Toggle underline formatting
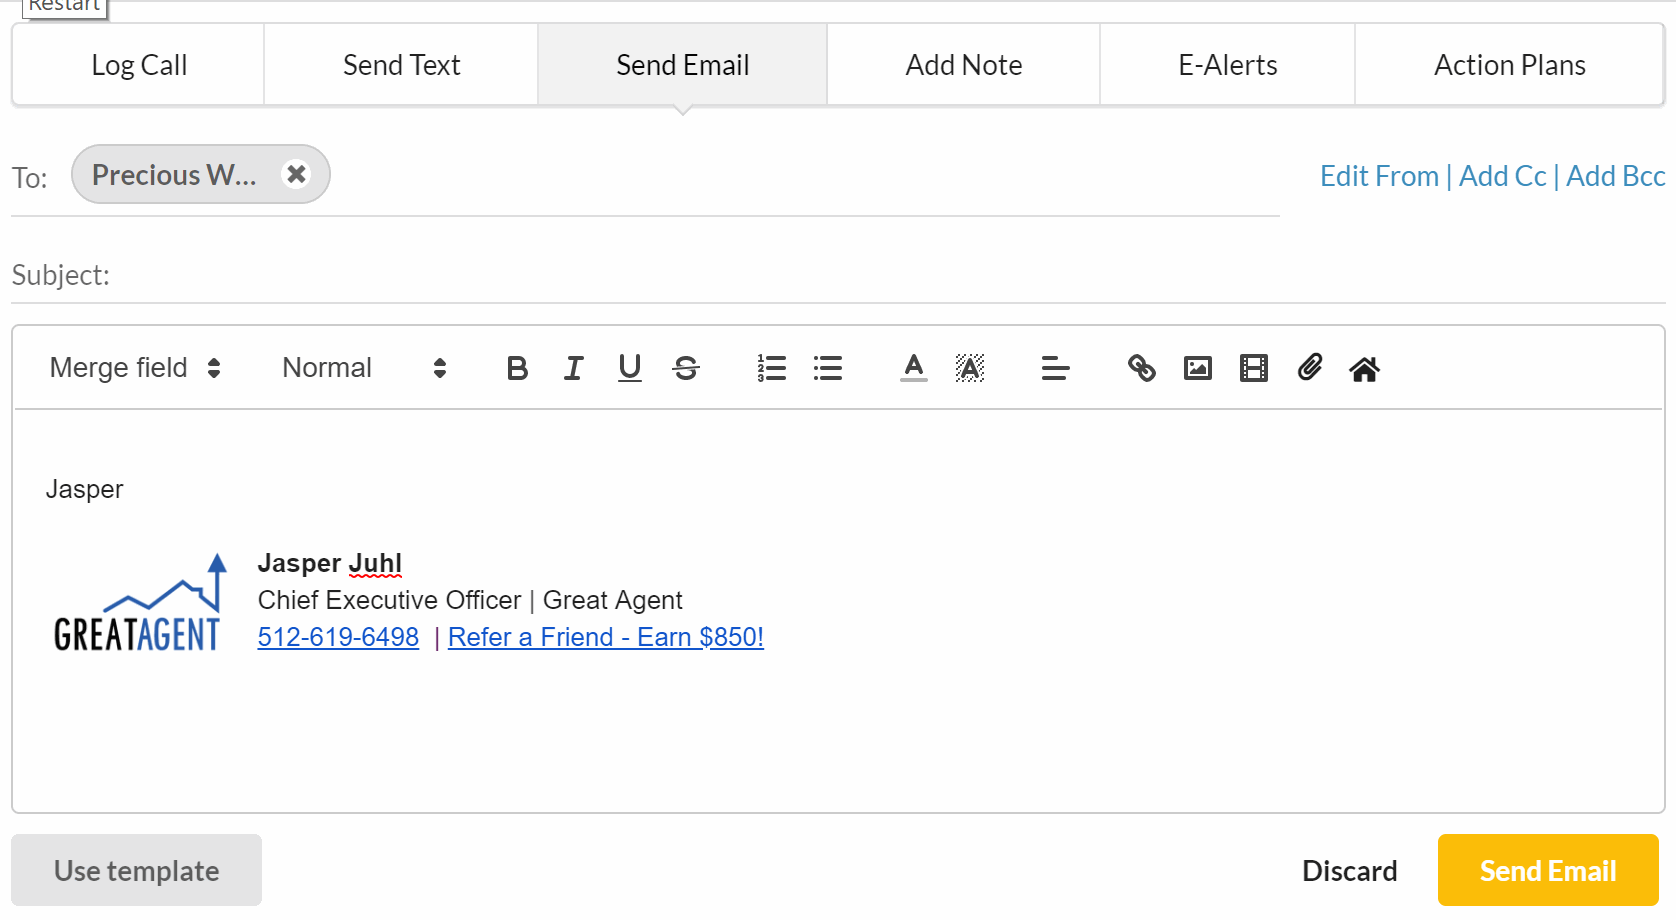Screen dimensions: 1676x920 coord(629,369)
